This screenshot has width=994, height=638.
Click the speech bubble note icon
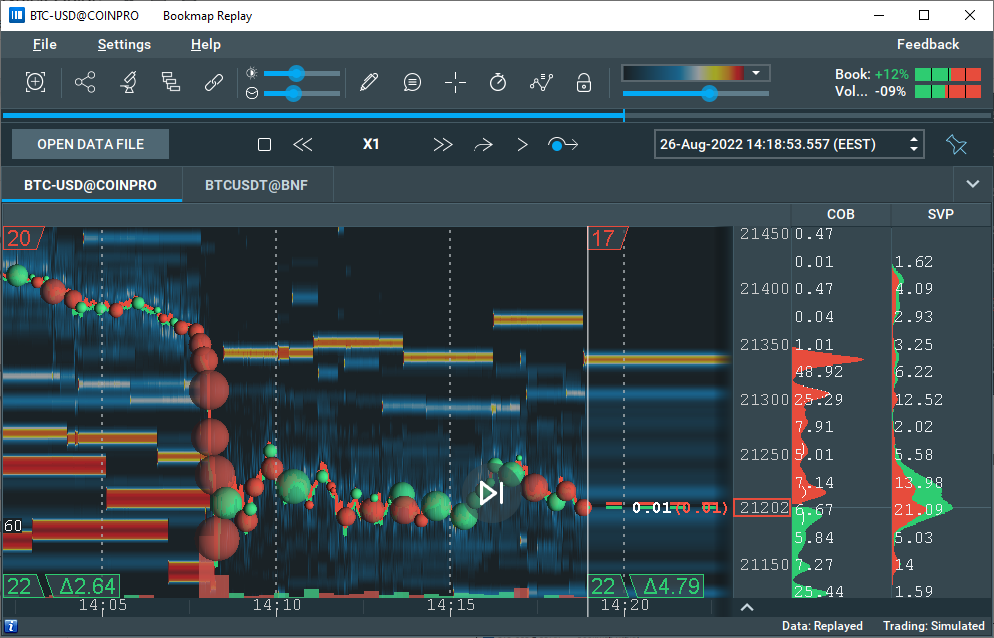click(412, 83)
